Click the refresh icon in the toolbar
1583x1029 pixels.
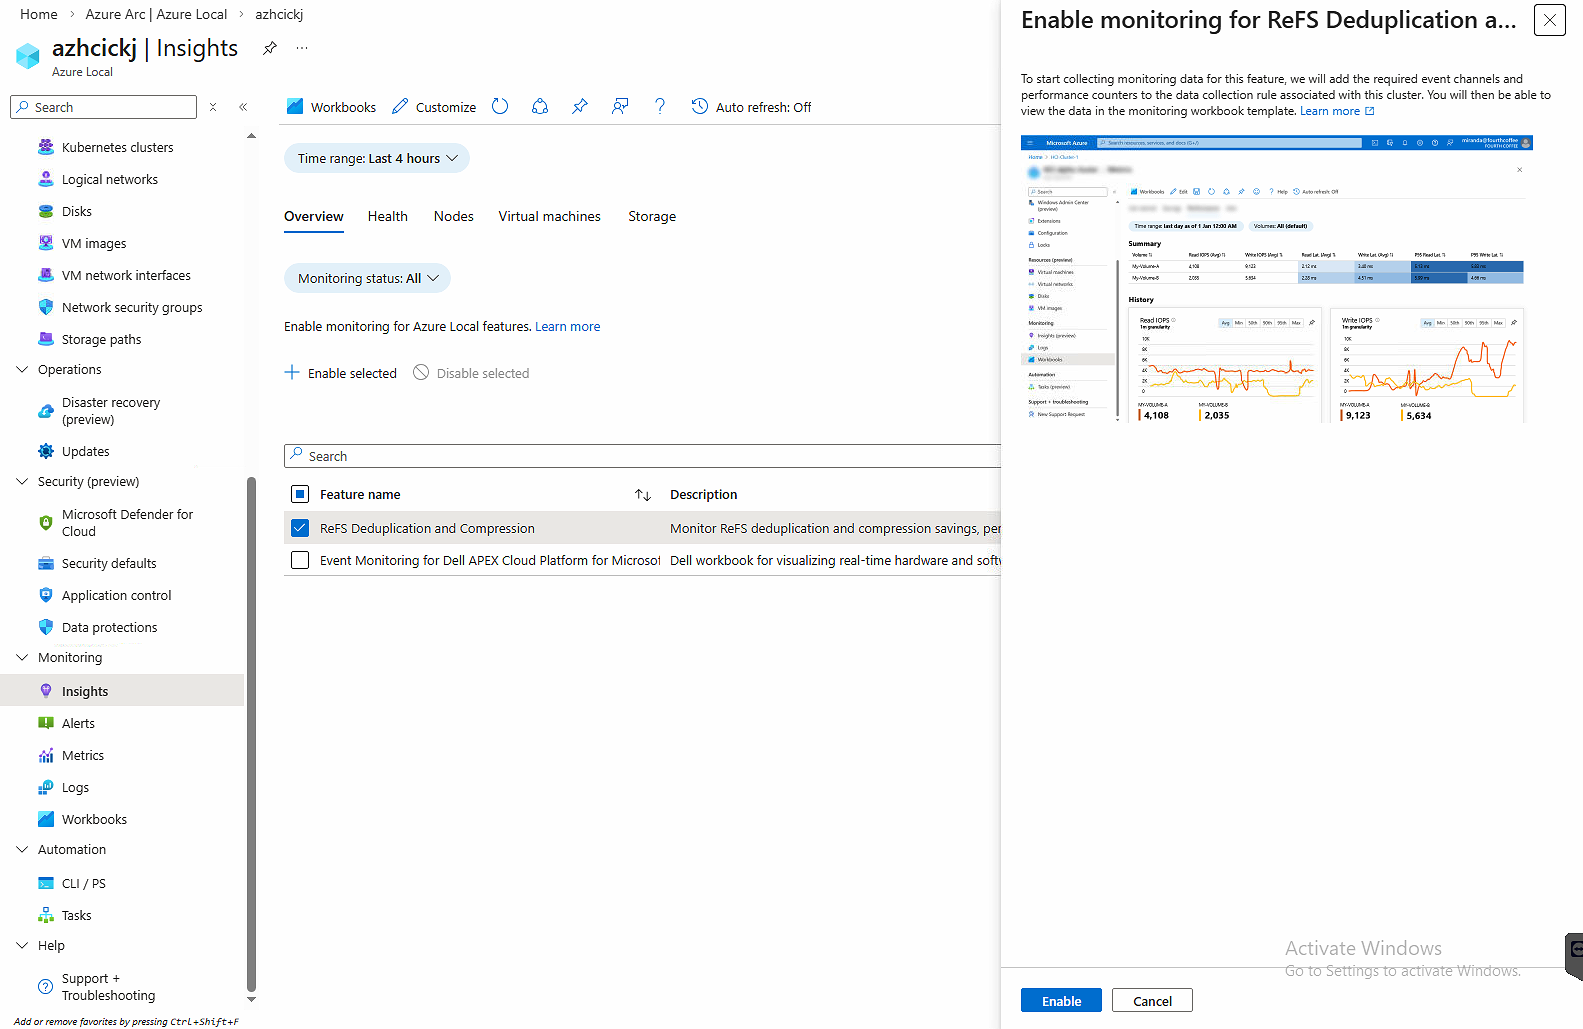tap(500, 107)
